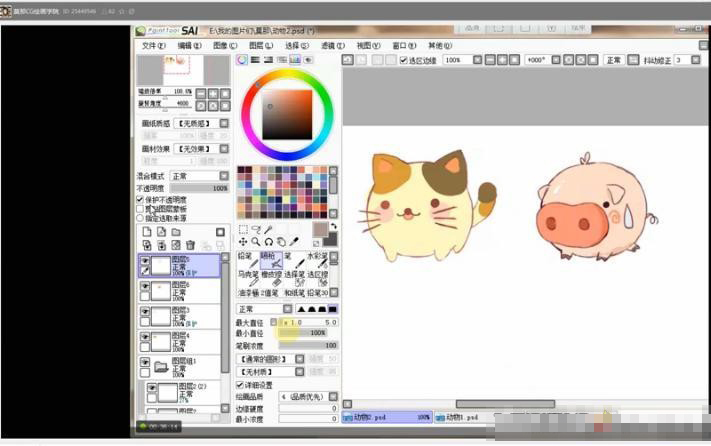Show the RGB slider panel
This screenshot has height=446, width=711.
(255, 60)
